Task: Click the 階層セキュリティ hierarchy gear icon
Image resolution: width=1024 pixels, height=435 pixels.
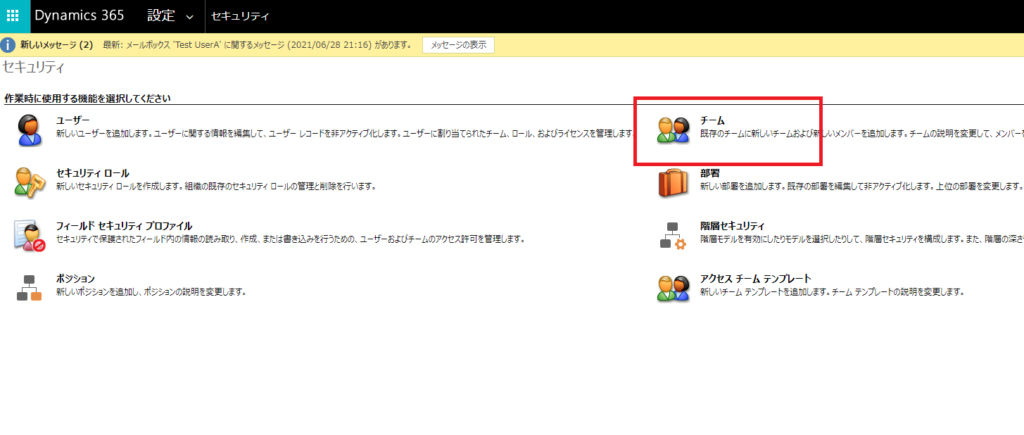Action: point(673,236)
